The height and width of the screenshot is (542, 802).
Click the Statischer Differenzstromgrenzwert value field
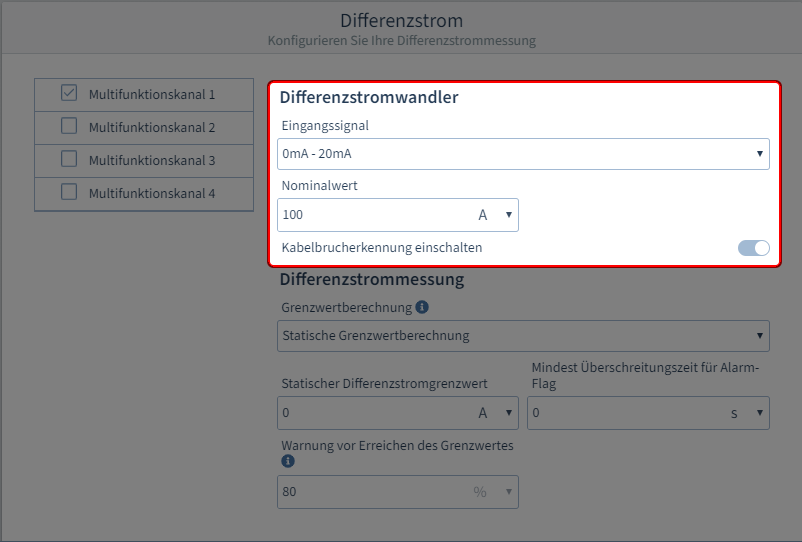pos(370,413)
